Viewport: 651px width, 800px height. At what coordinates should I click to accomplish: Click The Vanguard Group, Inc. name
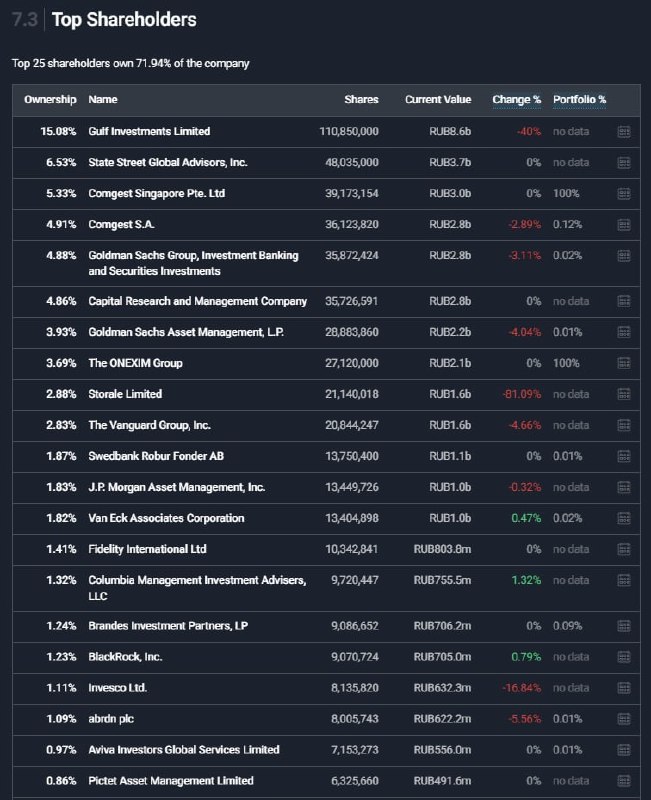point(149,425)
